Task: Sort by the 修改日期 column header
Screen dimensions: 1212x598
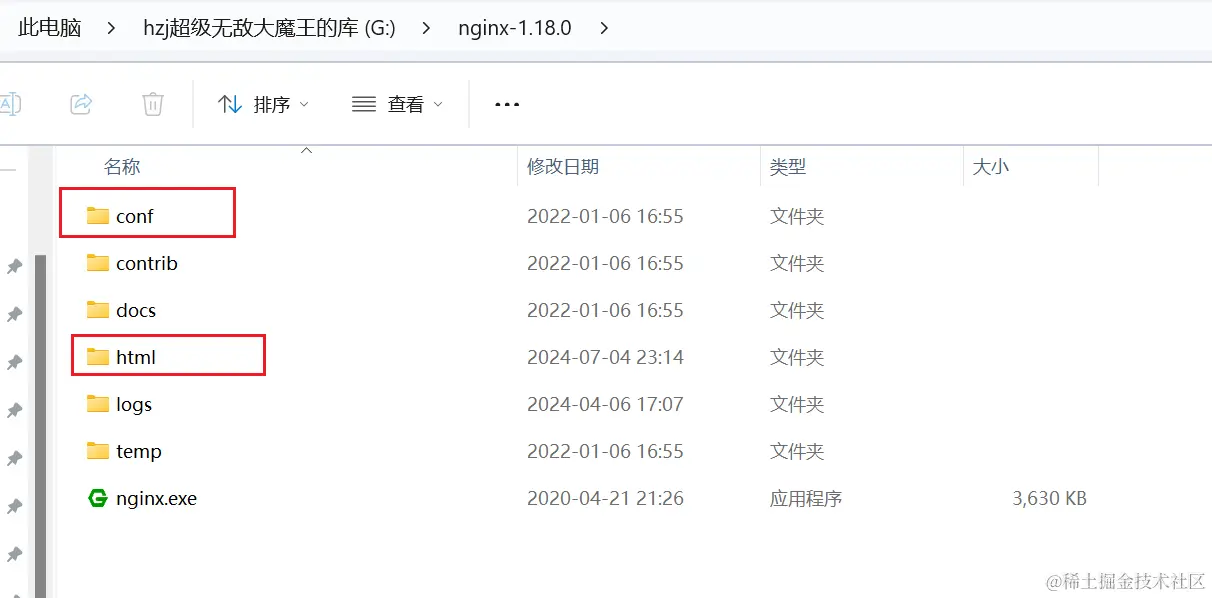Action: click(563, 167)
